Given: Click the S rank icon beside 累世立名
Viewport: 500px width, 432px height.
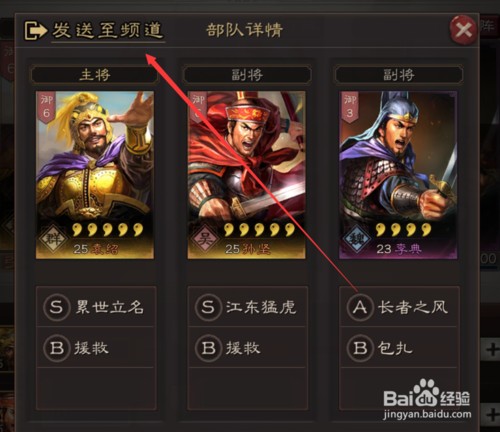Looking at the screenshot, I should pyautogui.click(x=56, y=307).
